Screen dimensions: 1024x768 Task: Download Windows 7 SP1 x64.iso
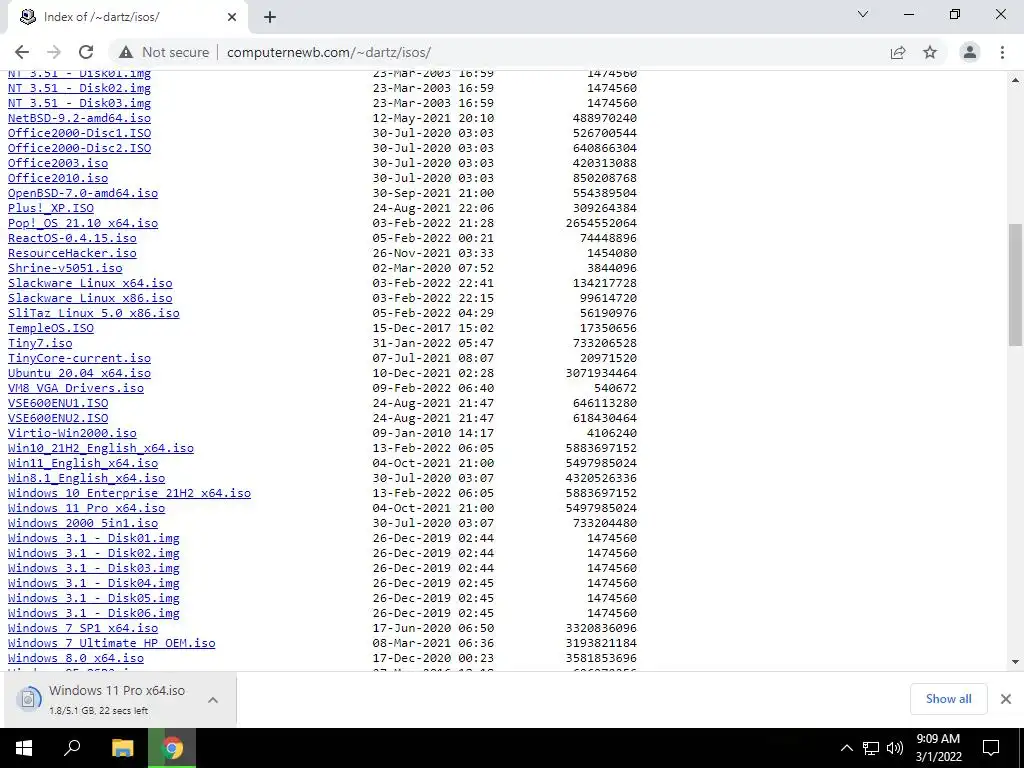pyautogui.click(x=83, y=629)
